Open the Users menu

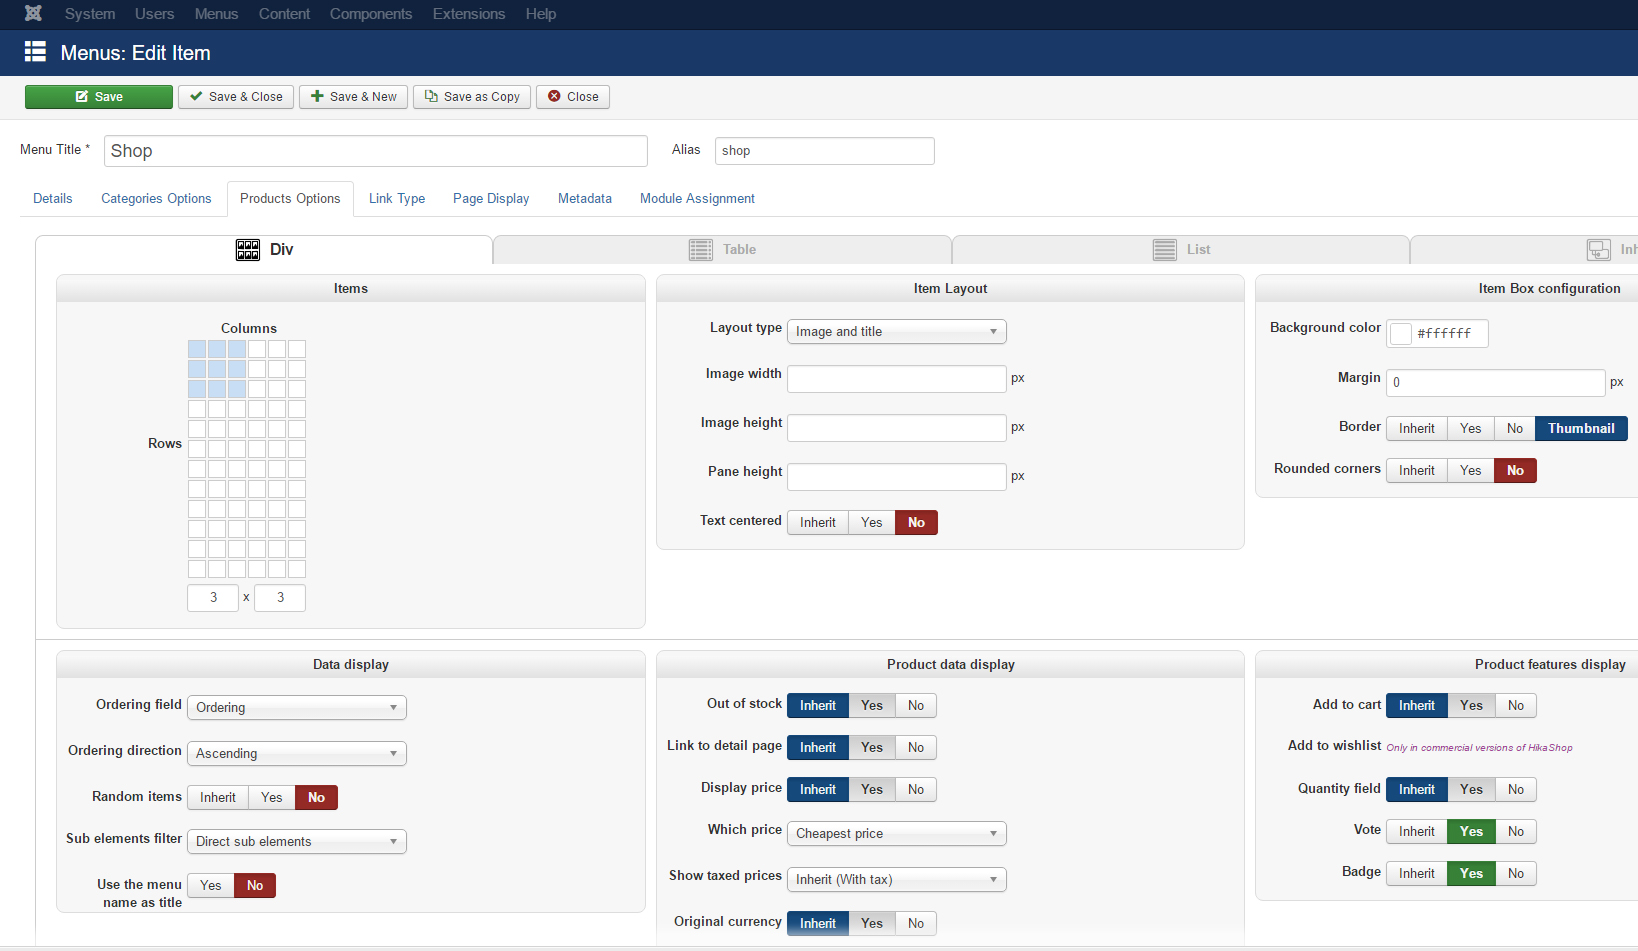click(x=155, y=14)
